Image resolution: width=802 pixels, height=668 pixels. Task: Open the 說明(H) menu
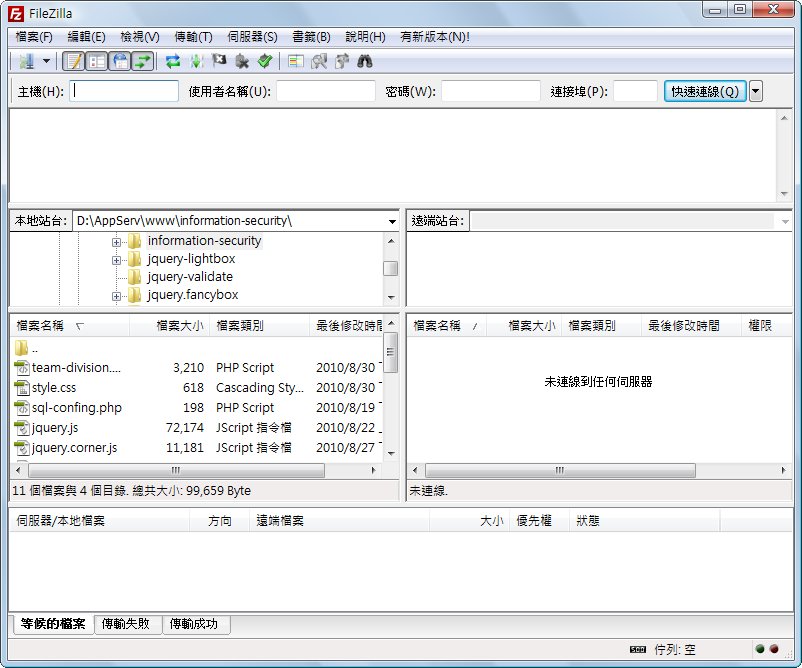(365, 37)
